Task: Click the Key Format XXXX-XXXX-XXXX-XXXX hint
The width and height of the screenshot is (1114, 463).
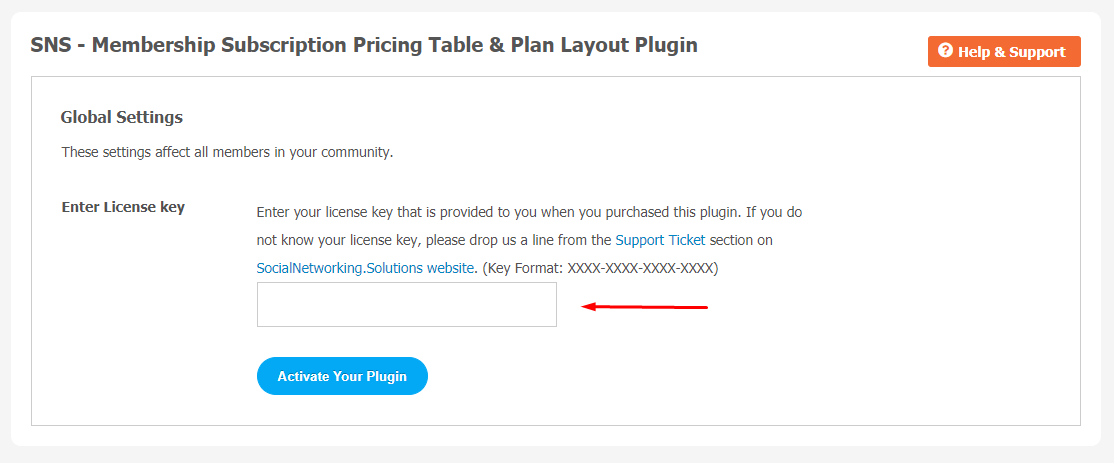Action: click(x=600, y=268)
